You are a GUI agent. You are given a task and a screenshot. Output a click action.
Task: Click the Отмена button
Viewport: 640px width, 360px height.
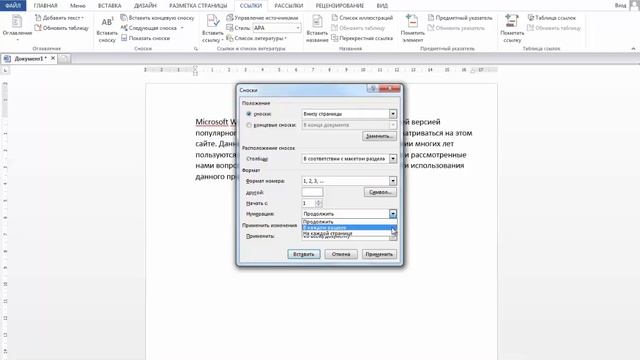tap(341, 254)
